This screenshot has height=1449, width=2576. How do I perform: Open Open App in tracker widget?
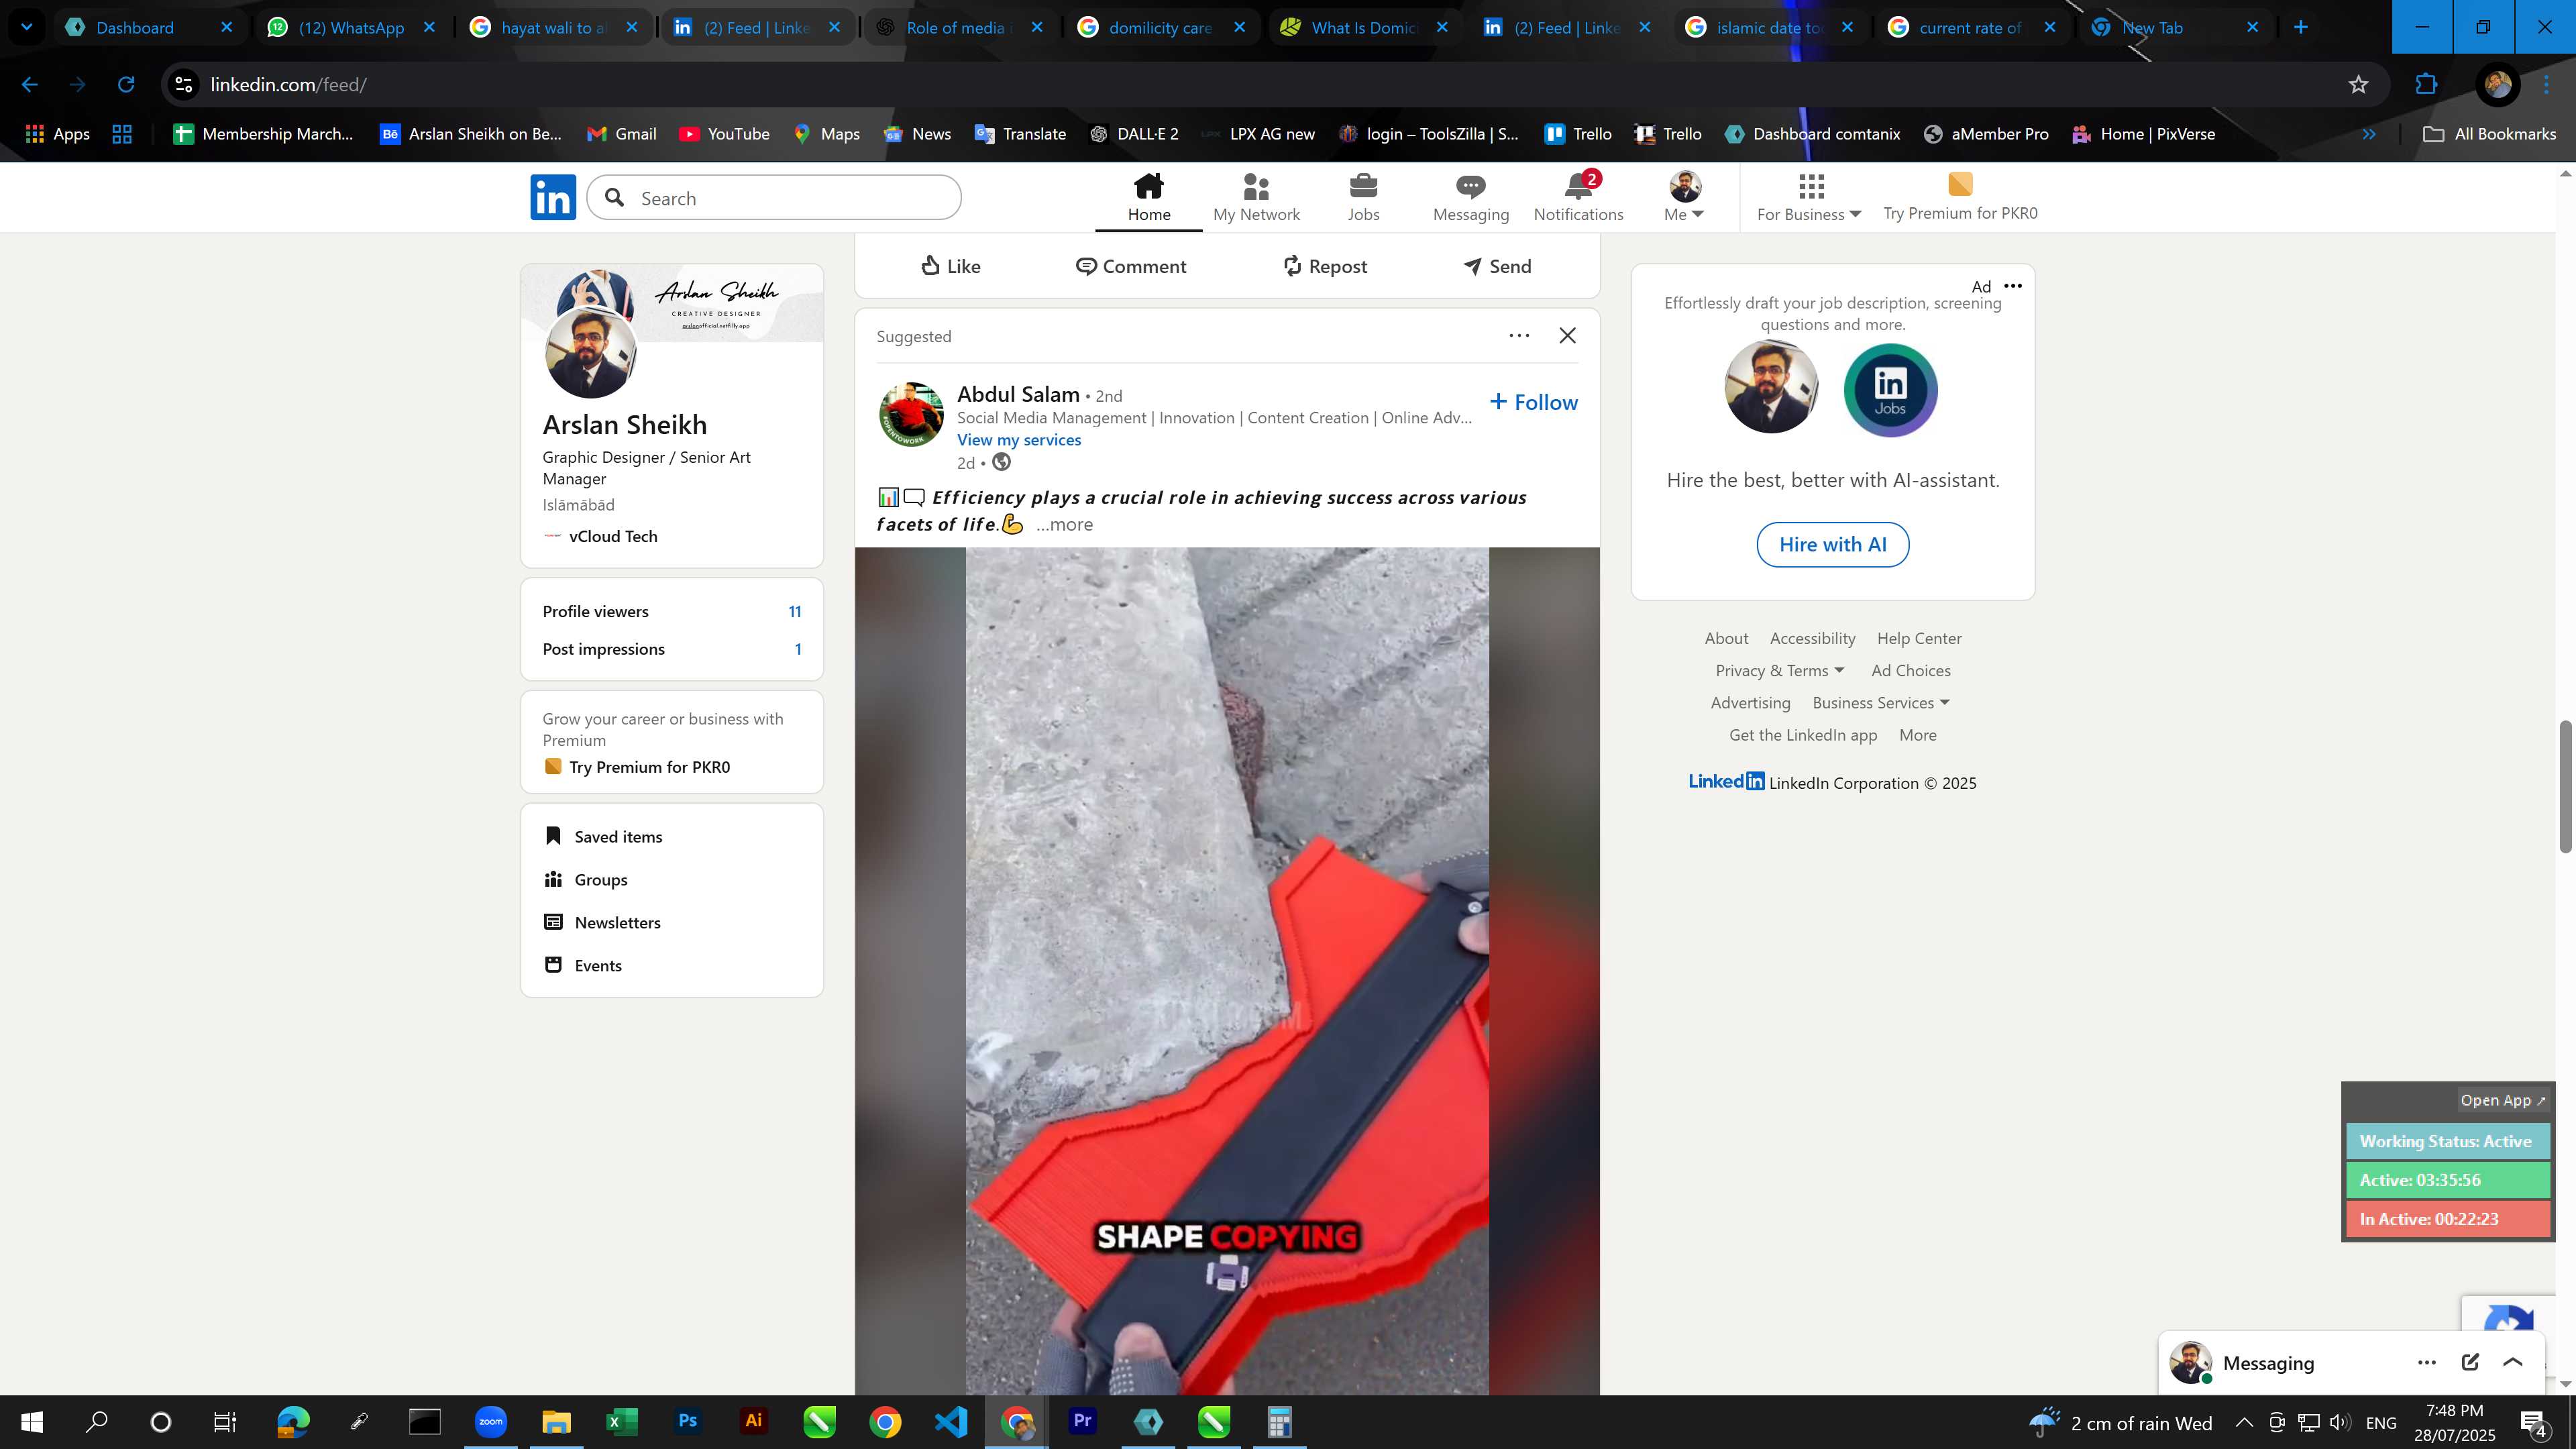pyautogui.click(x=2502, y=1100)
